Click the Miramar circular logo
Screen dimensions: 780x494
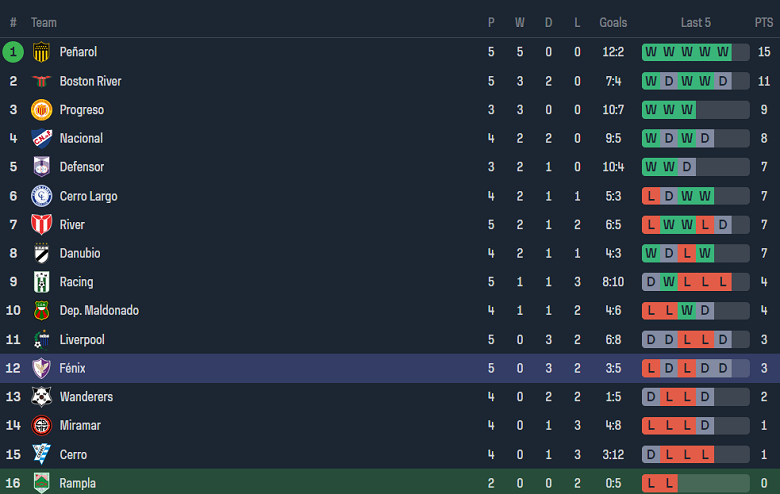(41, 425)
